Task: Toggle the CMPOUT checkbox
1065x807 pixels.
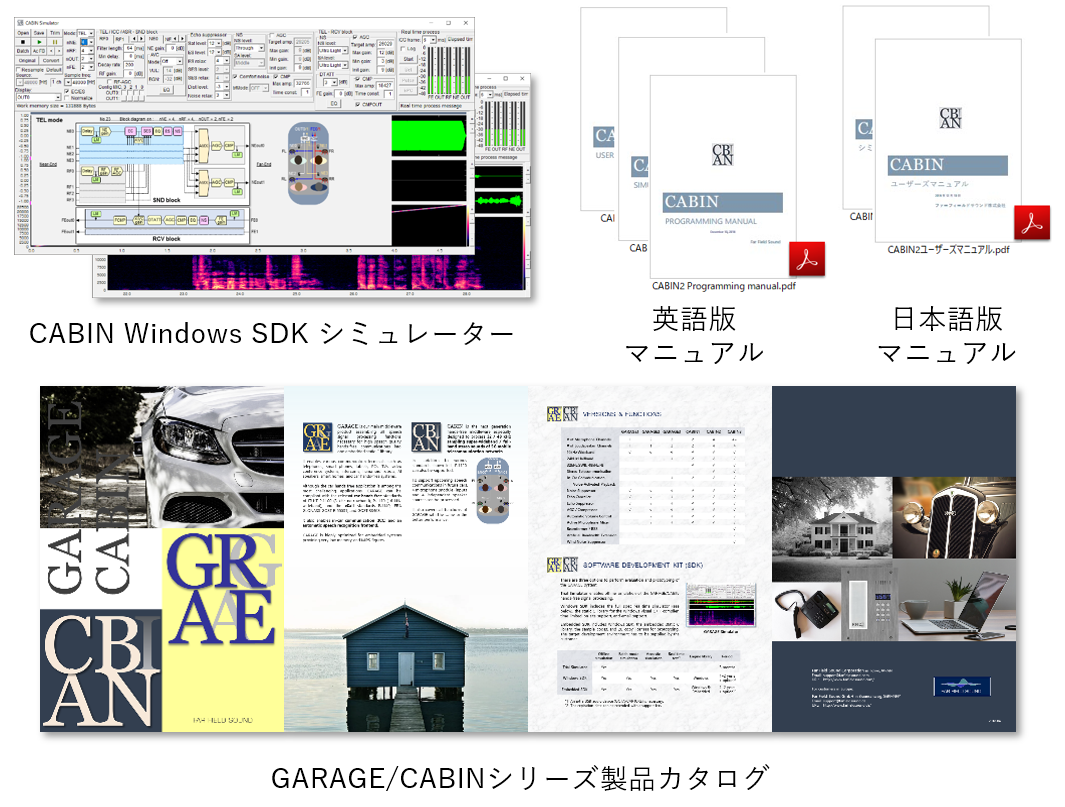Action: 358,105
